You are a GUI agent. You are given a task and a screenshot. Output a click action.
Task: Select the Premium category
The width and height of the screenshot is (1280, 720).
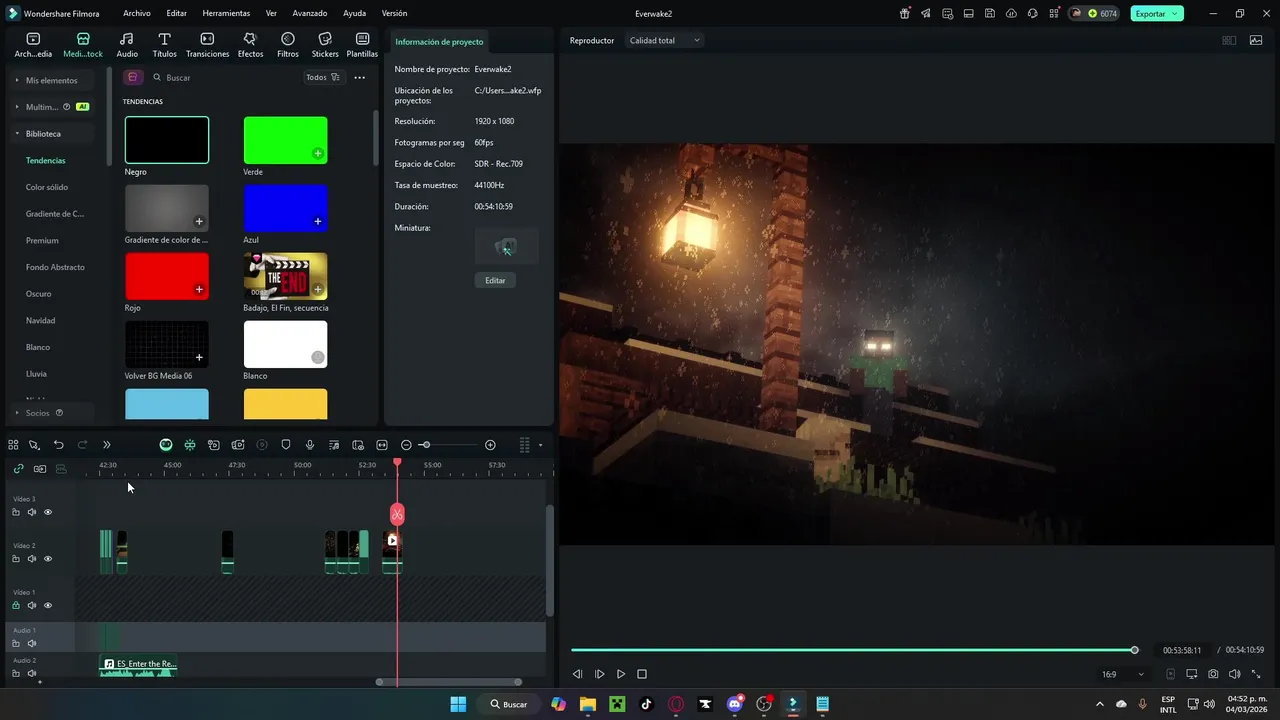[42, 240]
